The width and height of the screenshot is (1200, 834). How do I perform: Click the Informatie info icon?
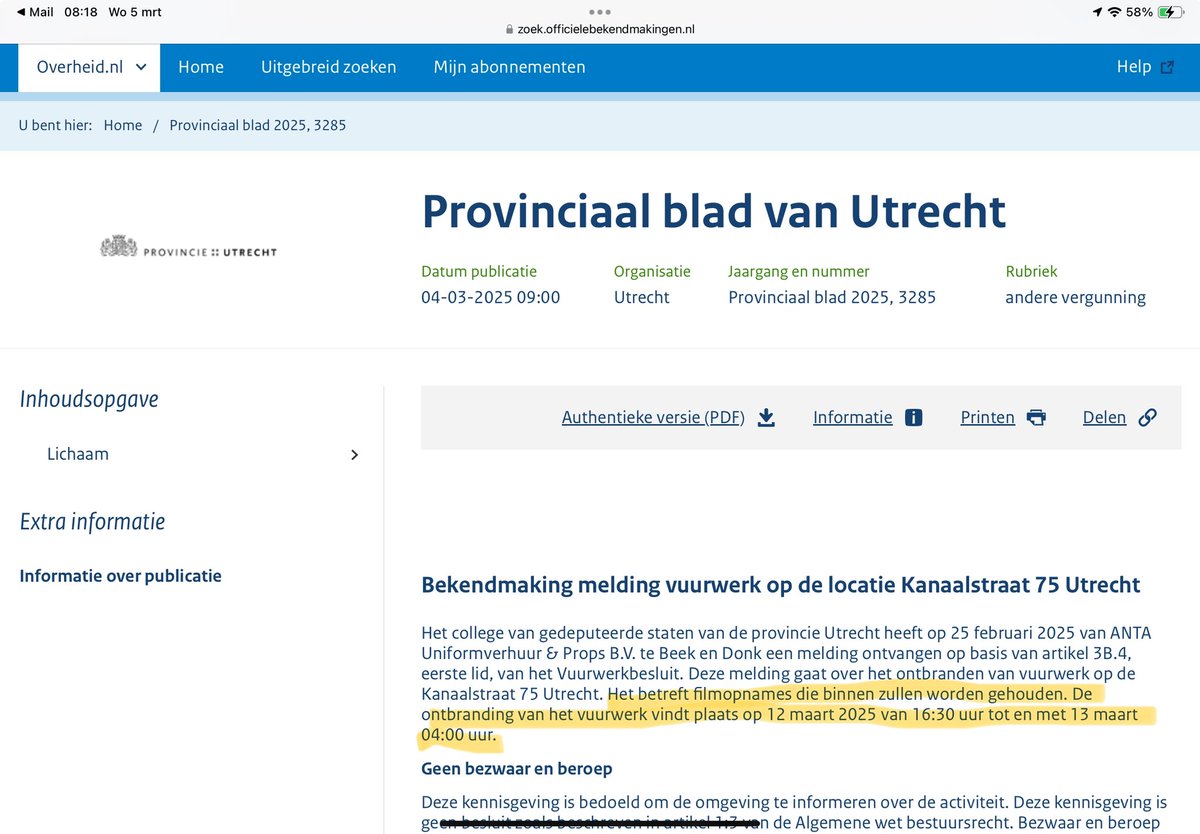(x=913, y=417)
